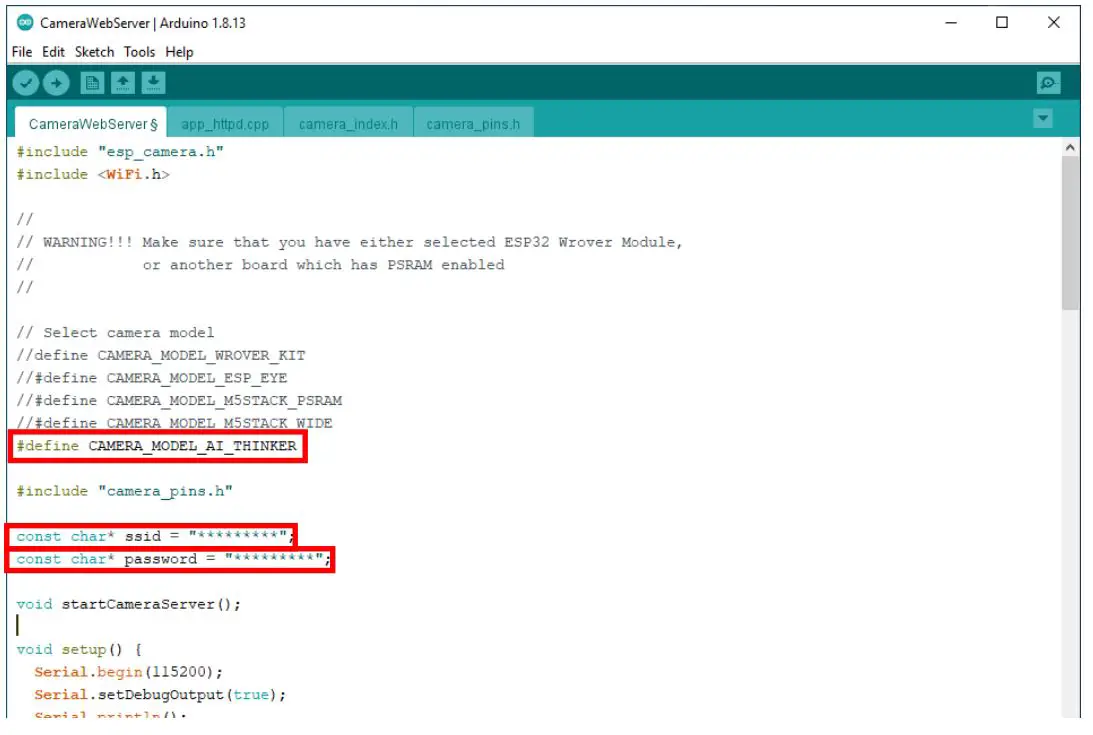
Task: Click the Serial.setDebugOutput(true); line
Action: click(160, 695)
